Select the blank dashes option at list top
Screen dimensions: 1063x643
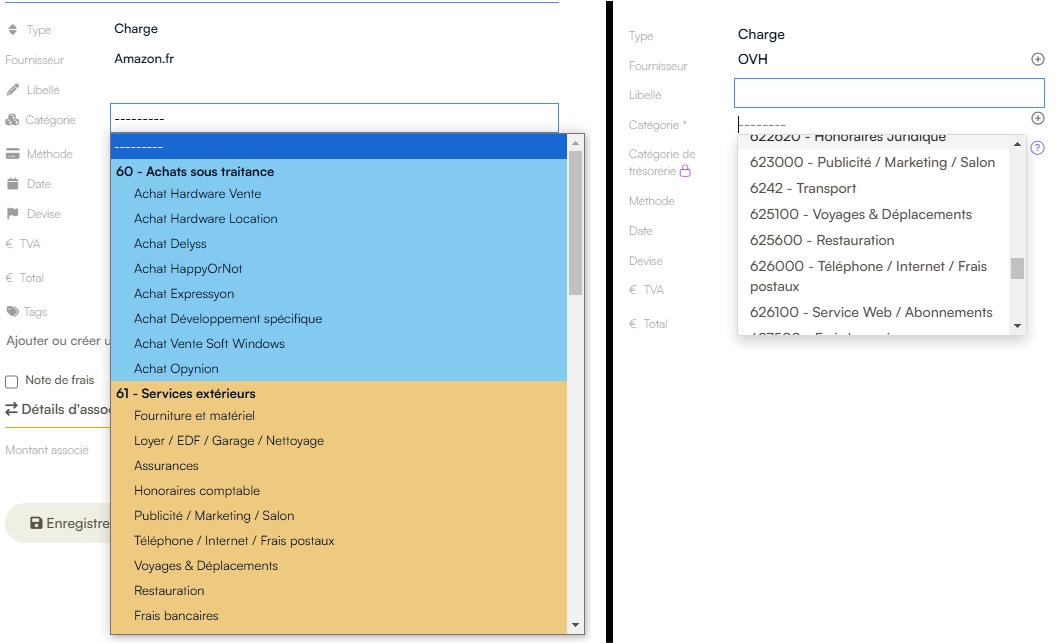click(339, 147)
